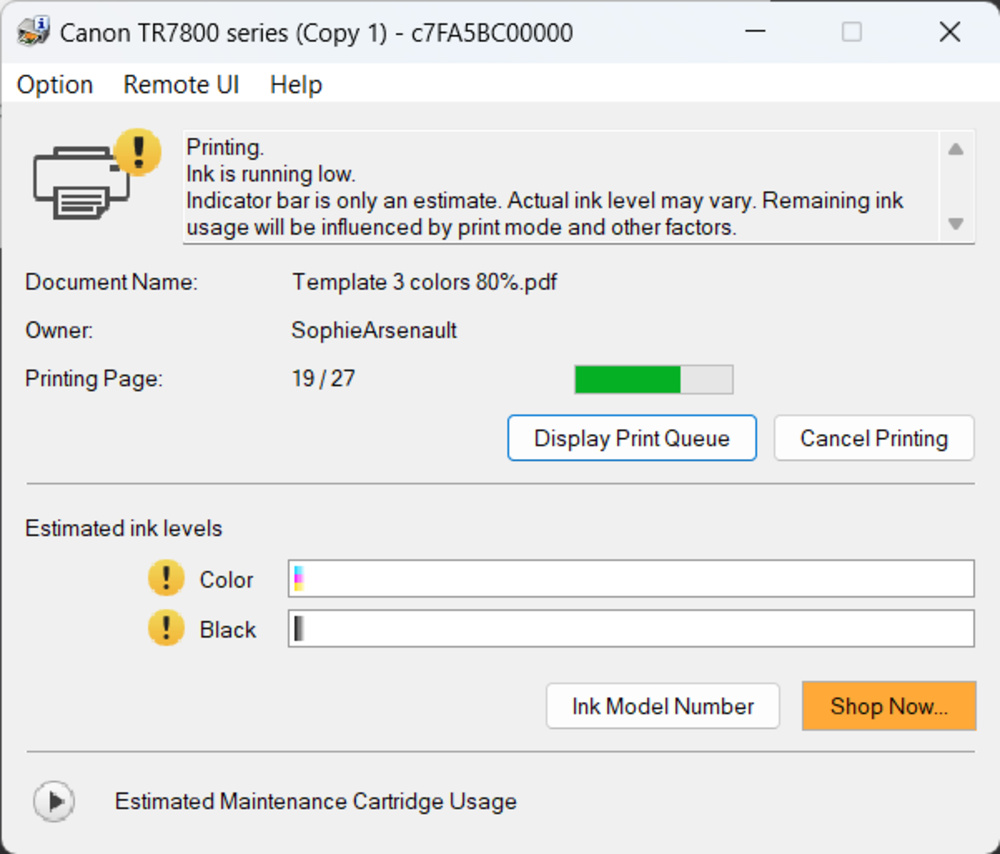Minimize the Canon TR7800 status window

tap(757, 32)
